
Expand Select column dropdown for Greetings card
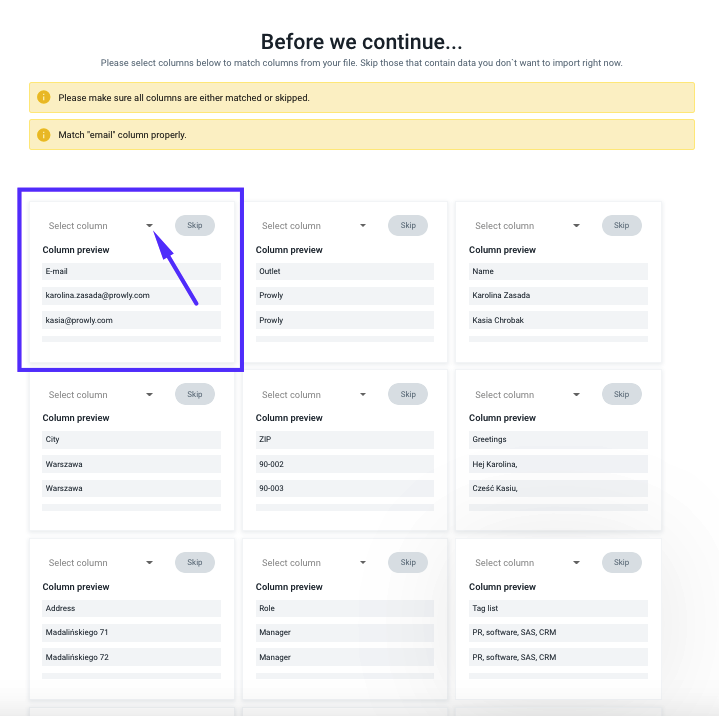pyautogui.click(x=527, y=394)
